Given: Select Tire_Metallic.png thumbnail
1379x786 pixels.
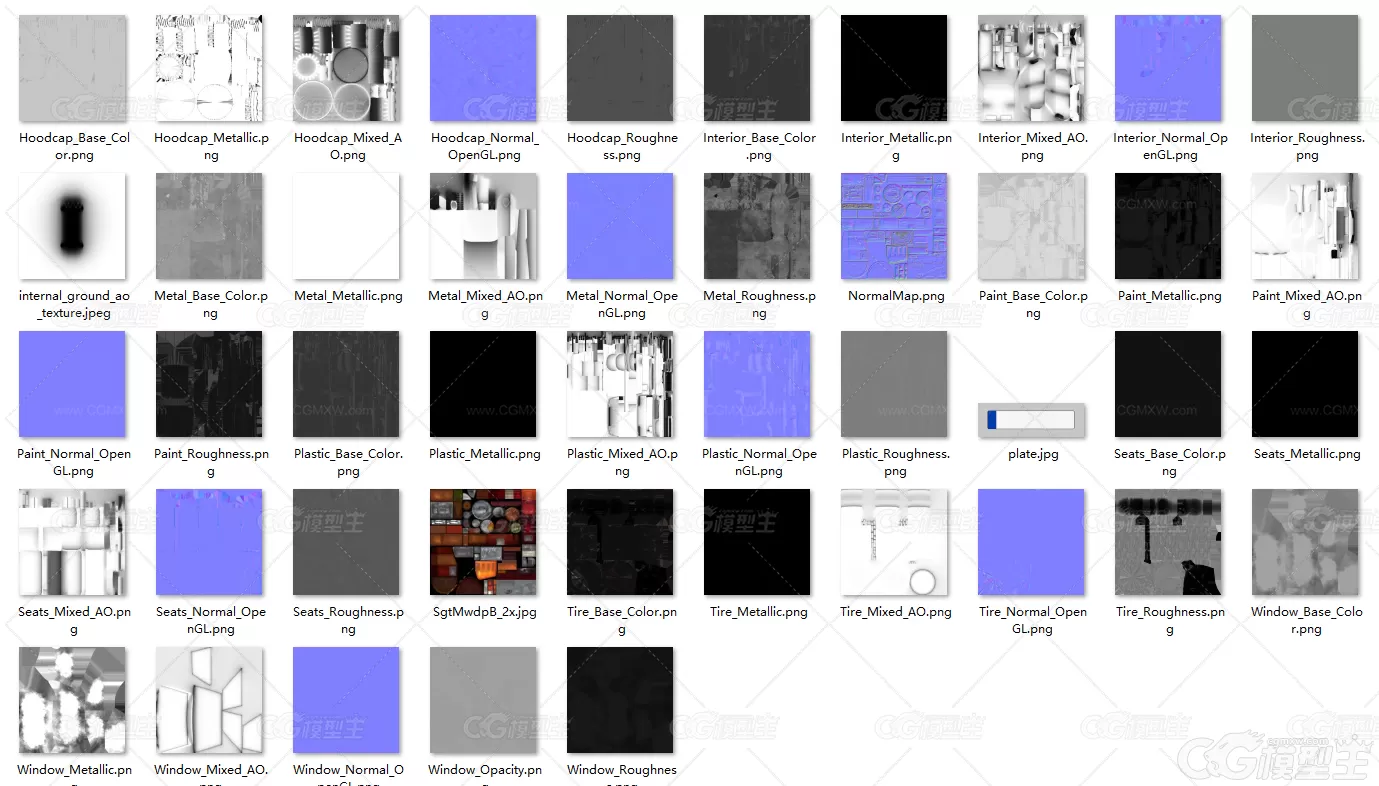Looking at the screenshot, I should click(x=757, y=542).
